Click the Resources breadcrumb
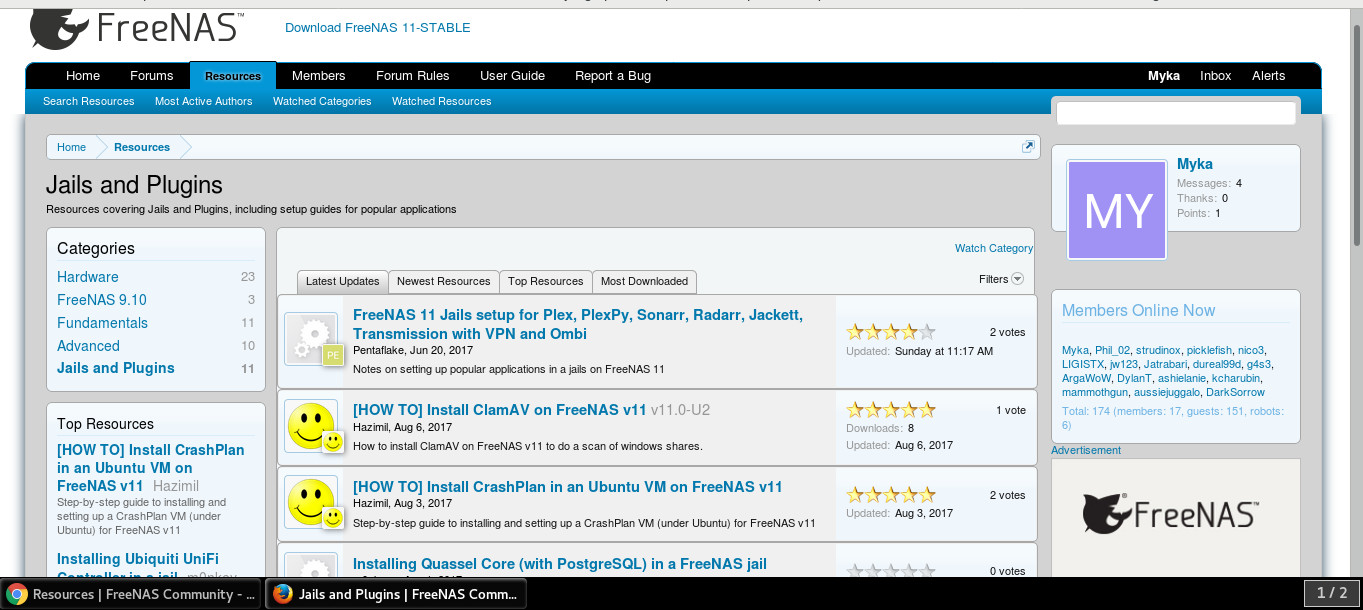 [142, 147]
